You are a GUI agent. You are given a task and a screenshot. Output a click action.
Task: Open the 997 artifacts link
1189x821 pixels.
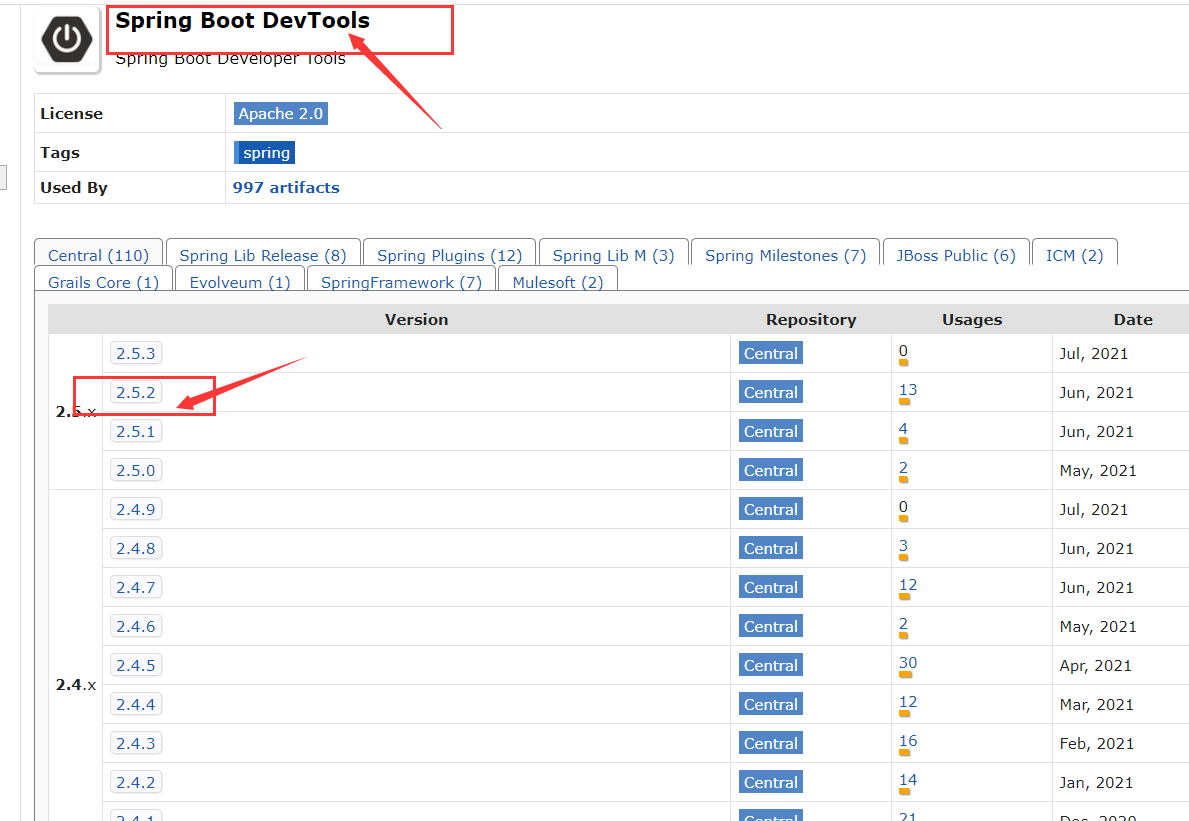(x=286, y=187)
